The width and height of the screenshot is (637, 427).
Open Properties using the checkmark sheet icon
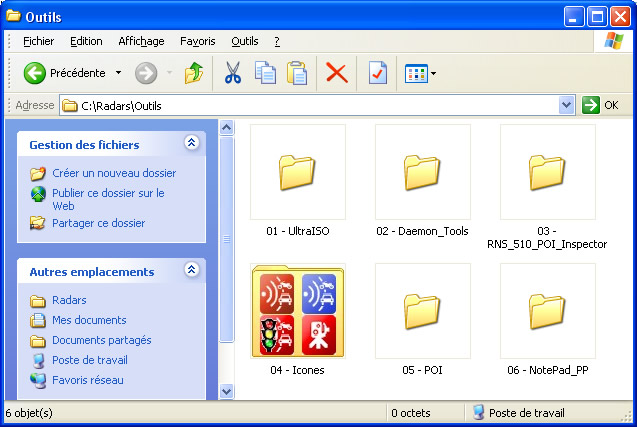coord(378,73)
